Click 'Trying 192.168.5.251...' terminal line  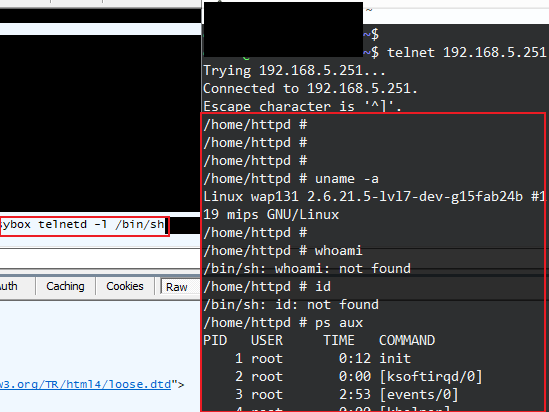point(294,71)
